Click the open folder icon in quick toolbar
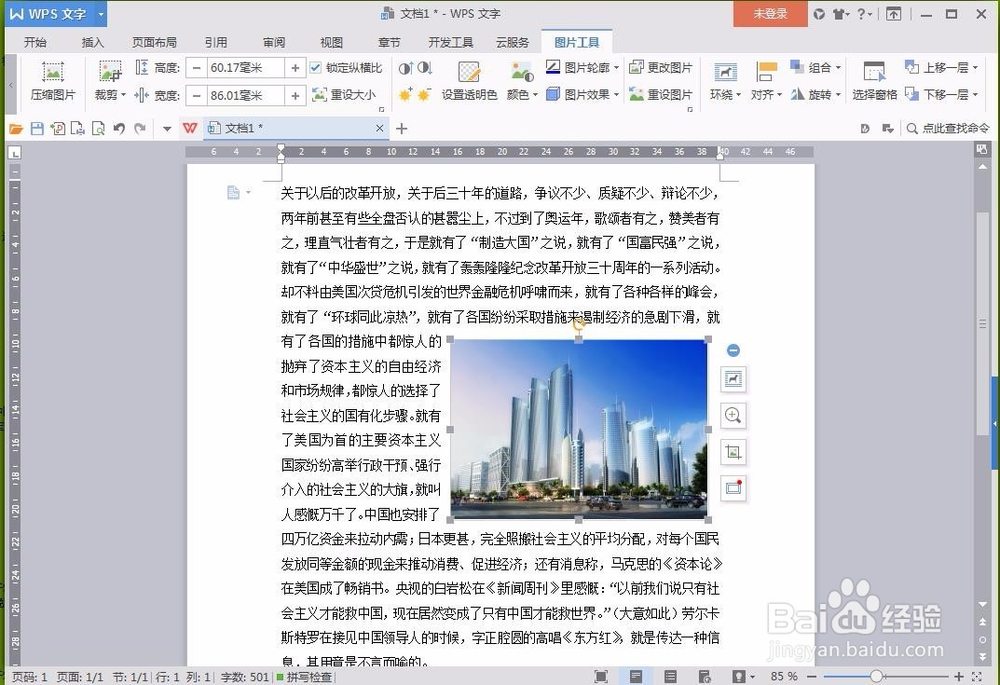1000x685 pixels. click(x=16, y=129)
